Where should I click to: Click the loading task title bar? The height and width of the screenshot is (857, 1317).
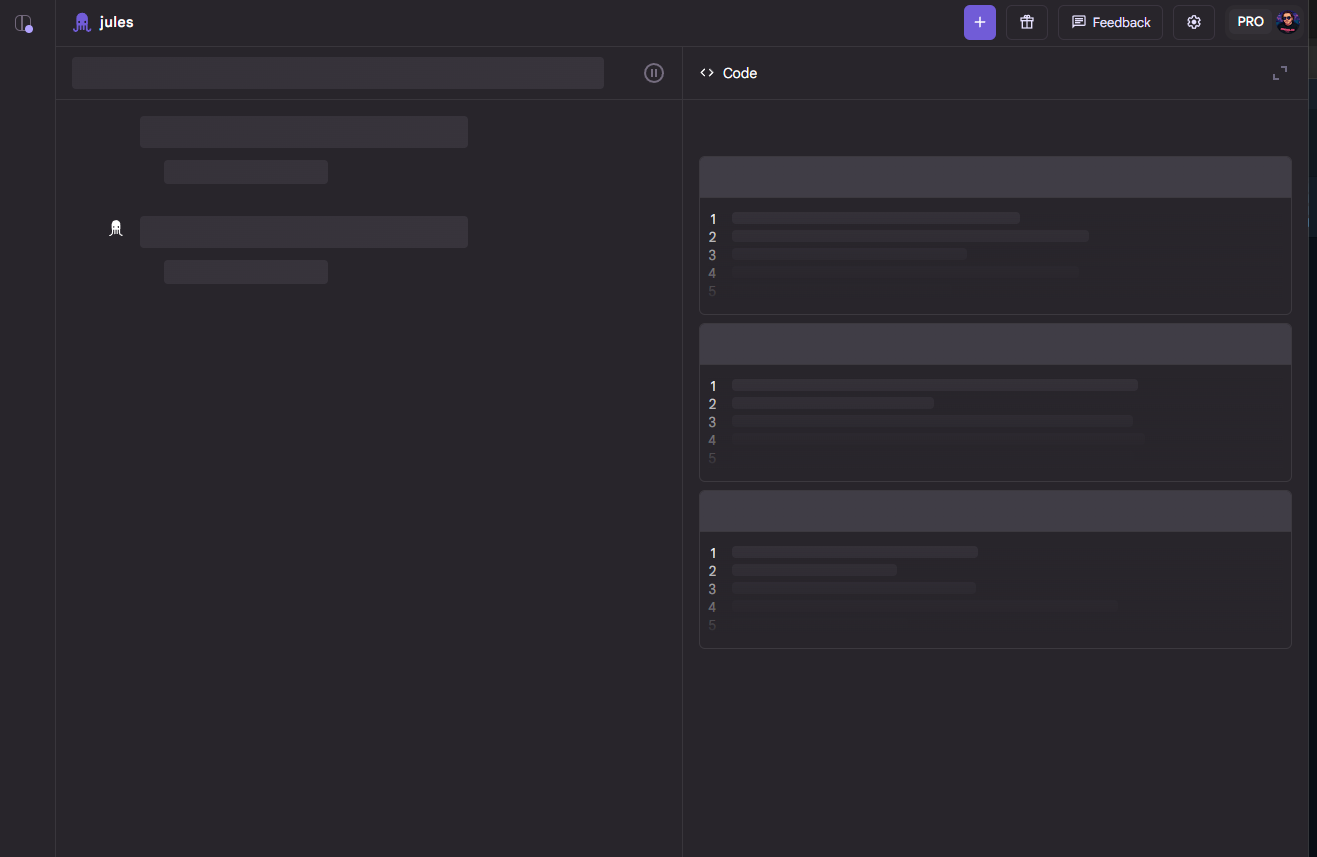[x=337, y=73]
